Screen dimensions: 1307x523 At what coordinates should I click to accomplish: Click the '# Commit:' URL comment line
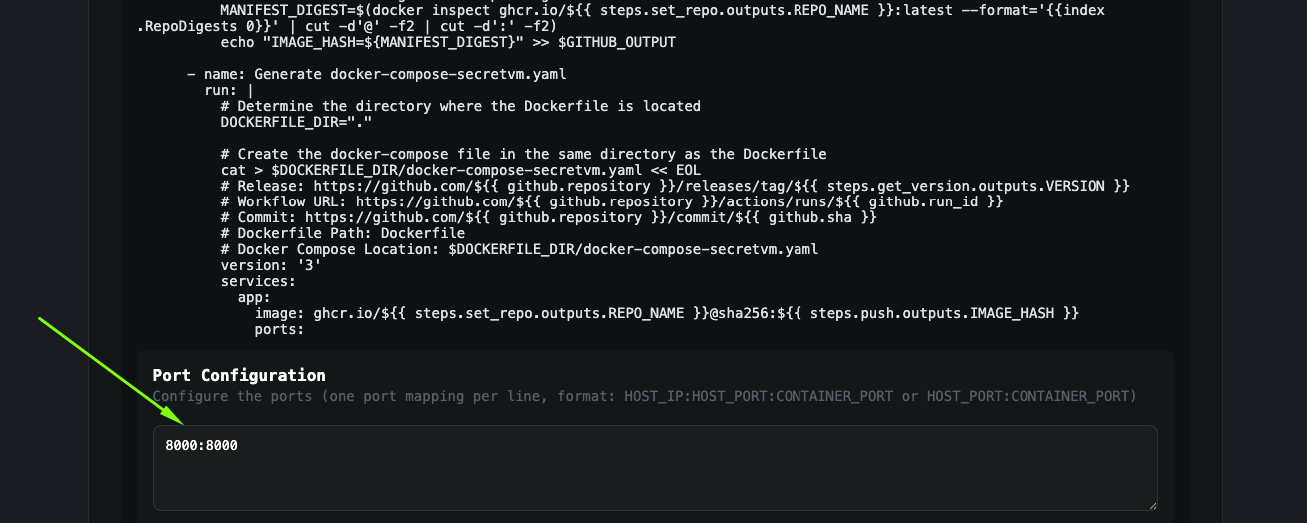tap(549, 218)
